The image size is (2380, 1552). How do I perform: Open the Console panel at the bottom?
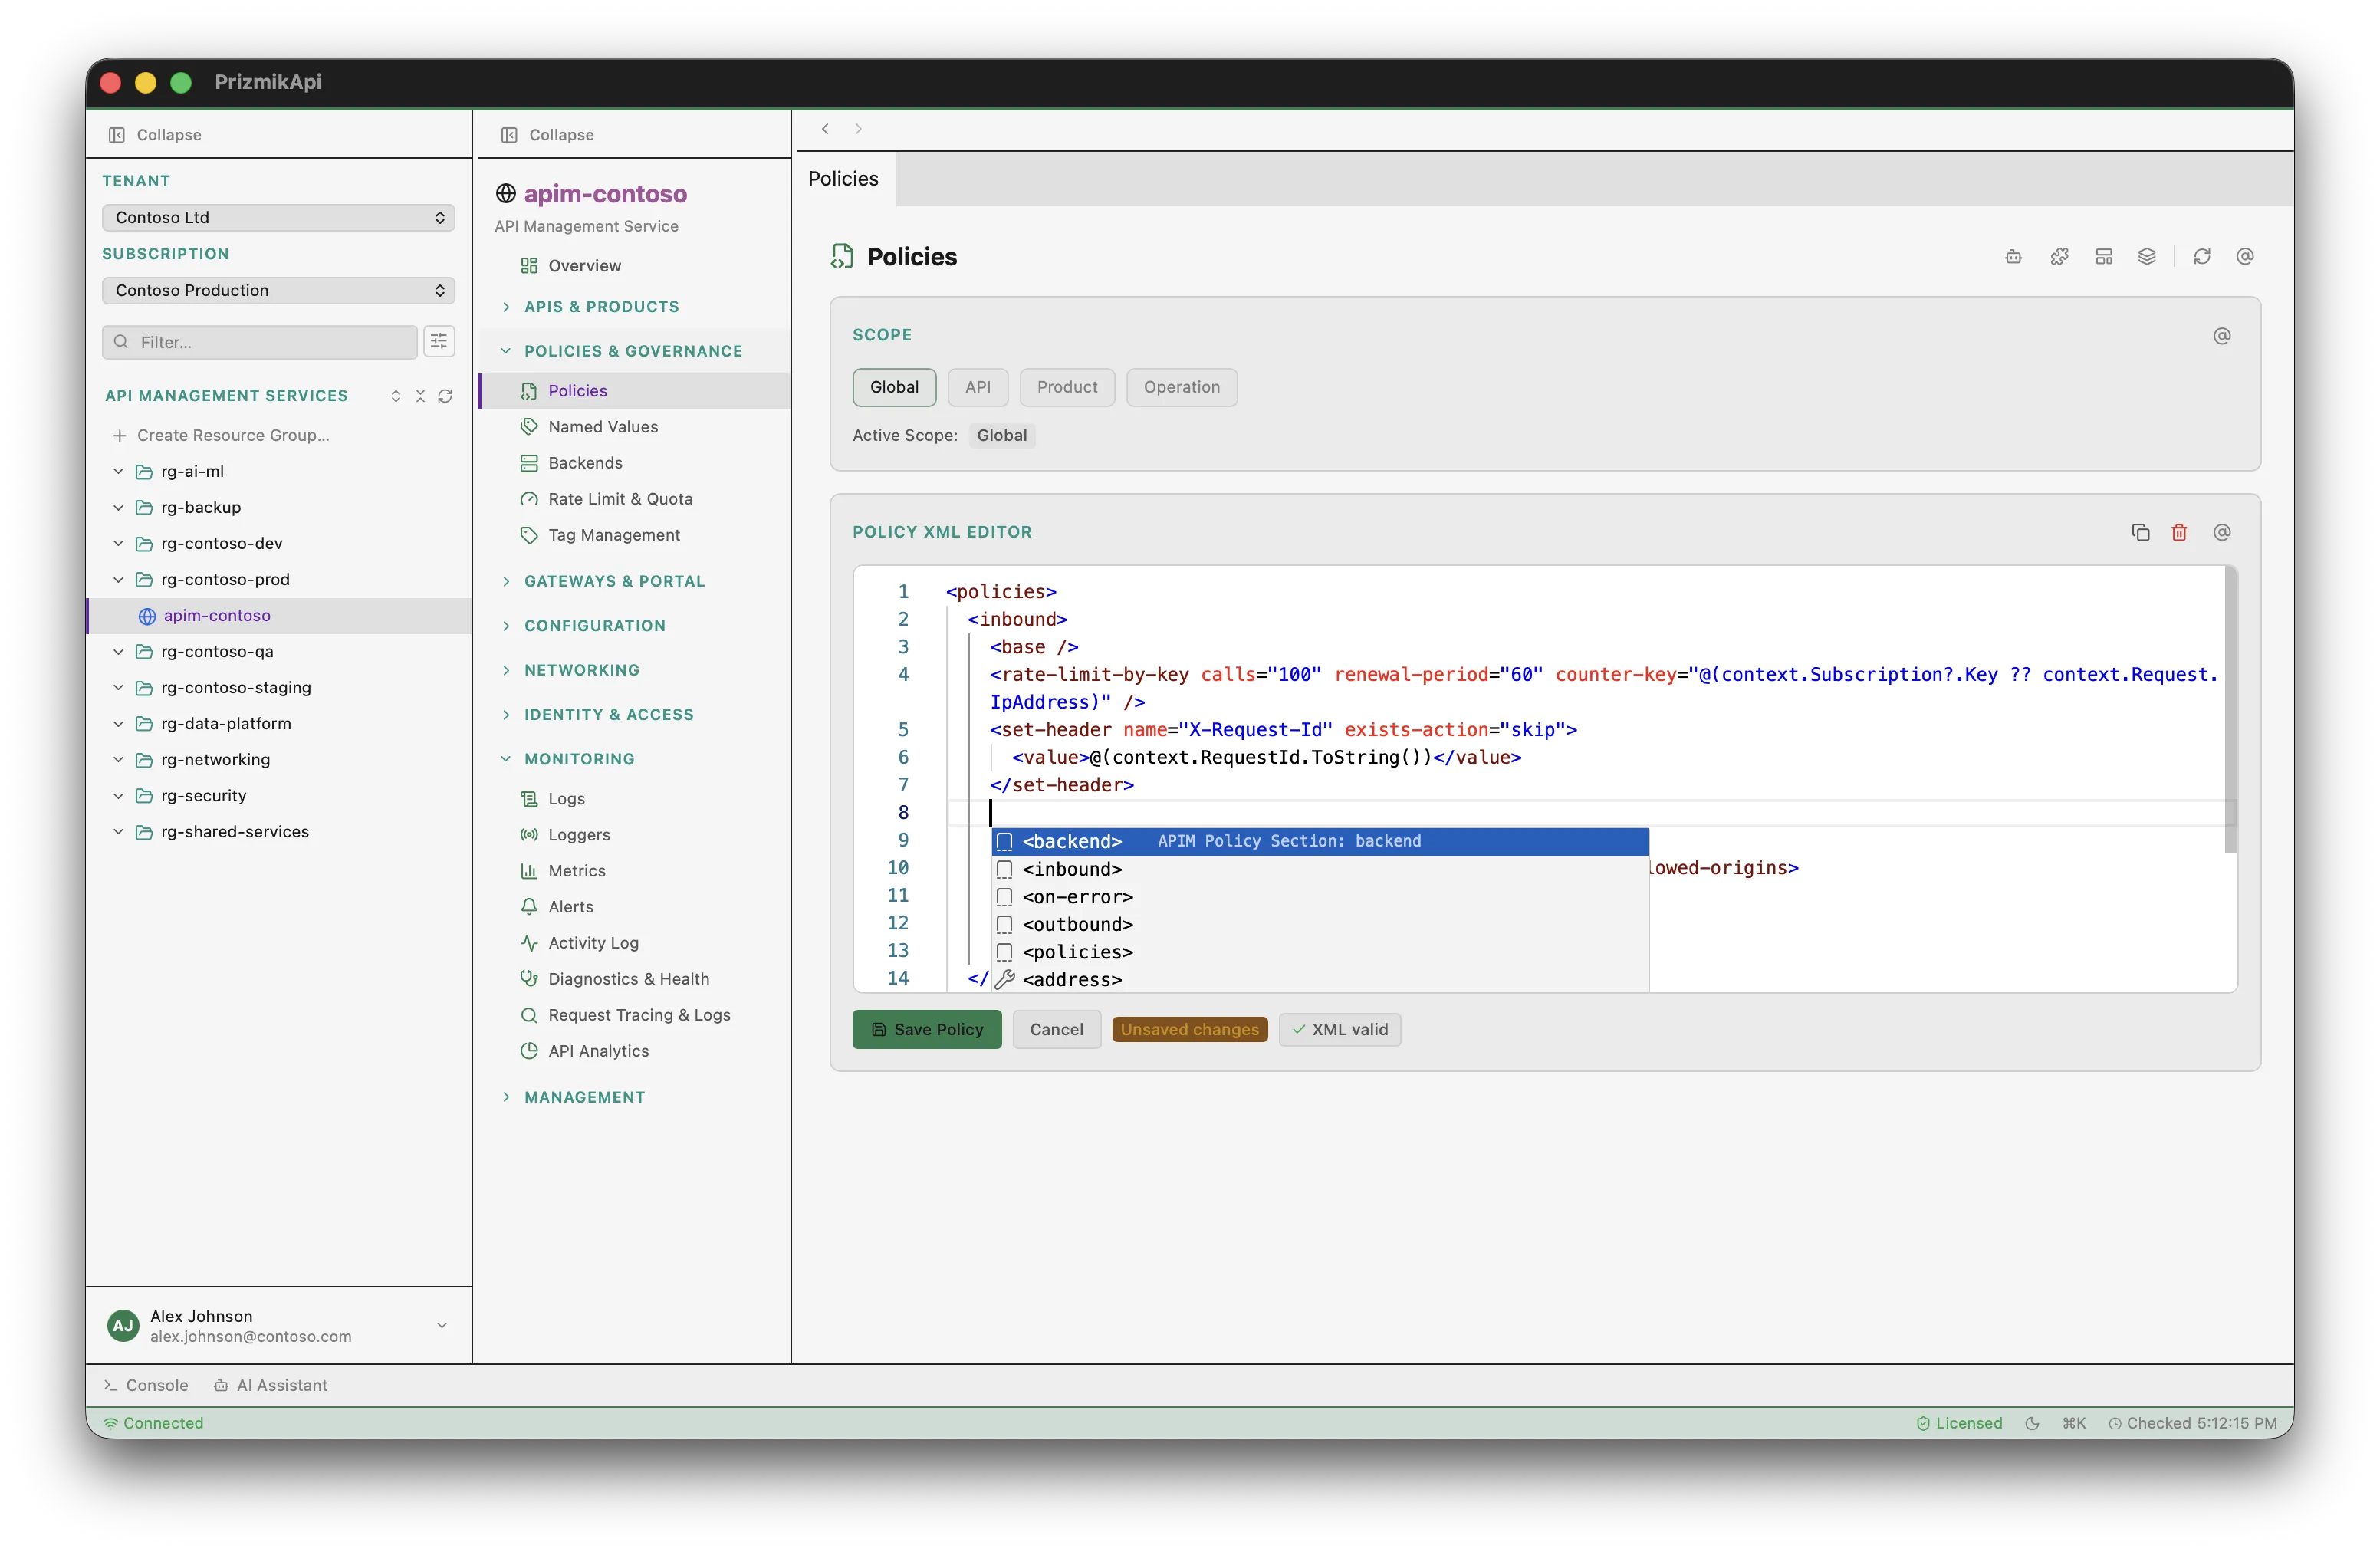tap(146, 1385)
